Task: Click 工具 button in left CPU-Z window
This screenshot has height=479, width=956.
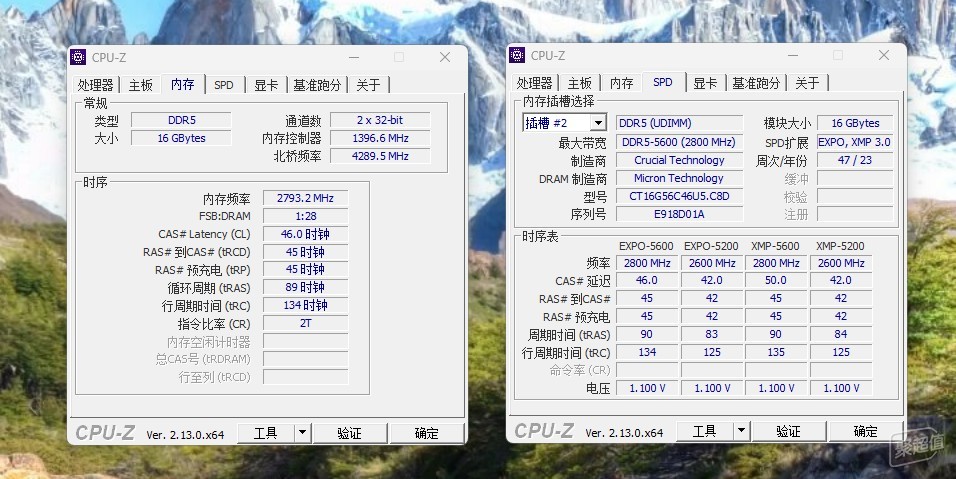Action: [266, 433]
